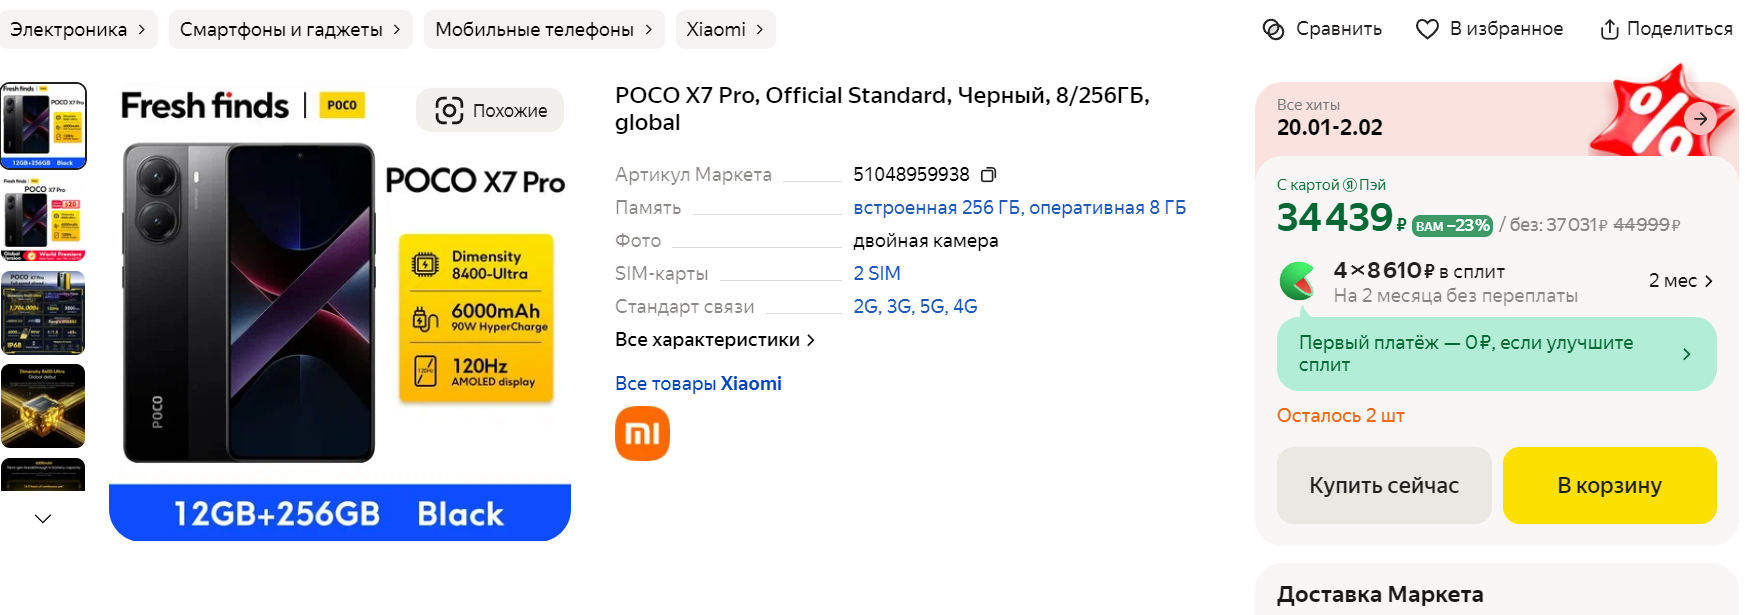Screen dimensions: 1745x615
Task: Expand all specifications (Все характеристики)
Action: point(714,340)
